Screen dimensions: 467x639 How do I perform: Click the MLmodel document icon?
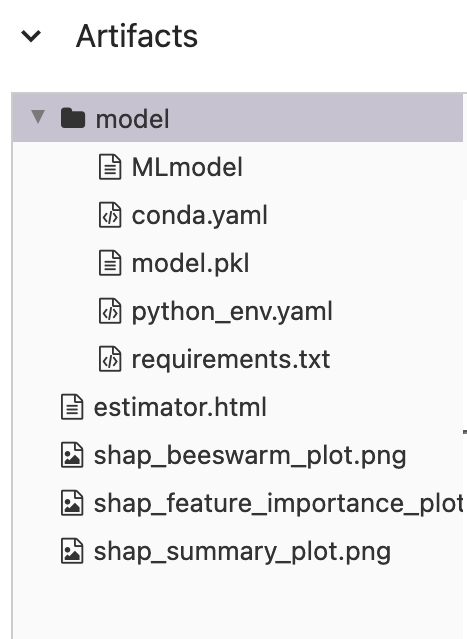pos(110,167)
